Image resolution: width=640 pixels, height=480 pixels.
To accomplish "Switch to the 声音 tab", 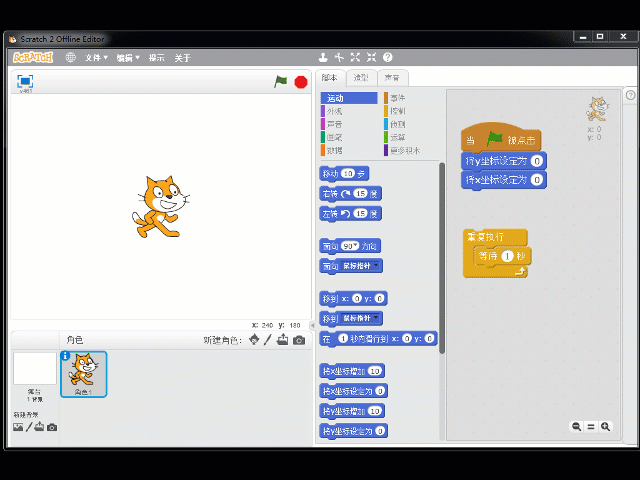I will (x=392, y=78).
